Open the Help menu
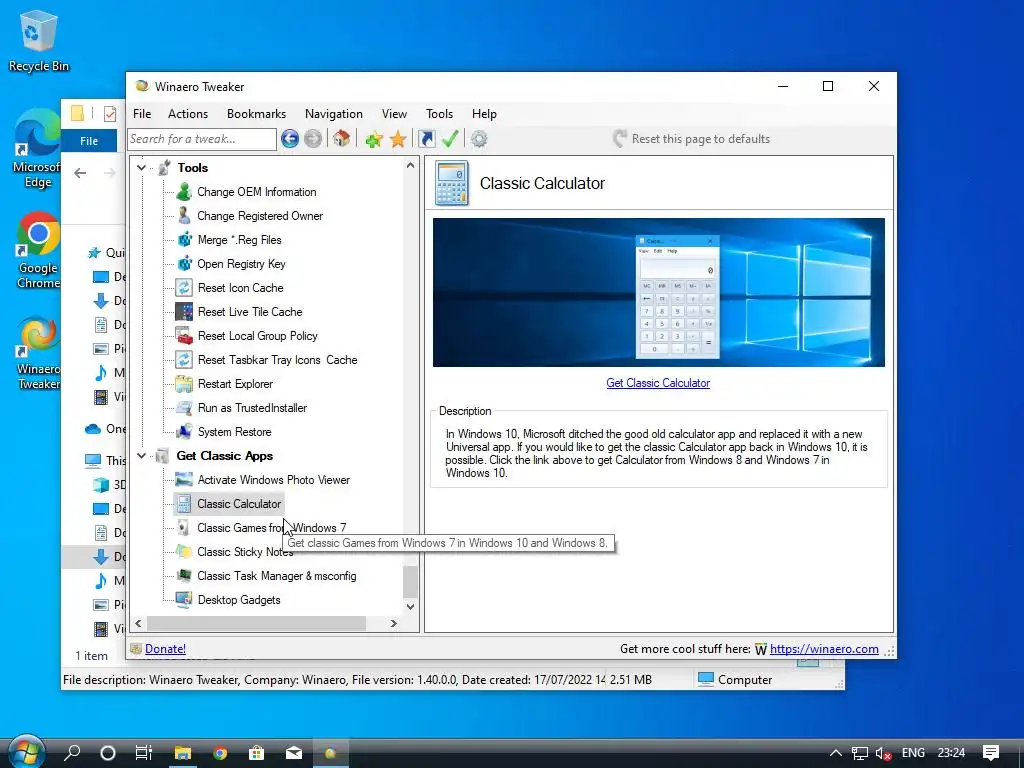This screenshot has width=1024, height=768. (x=485, y=114)
